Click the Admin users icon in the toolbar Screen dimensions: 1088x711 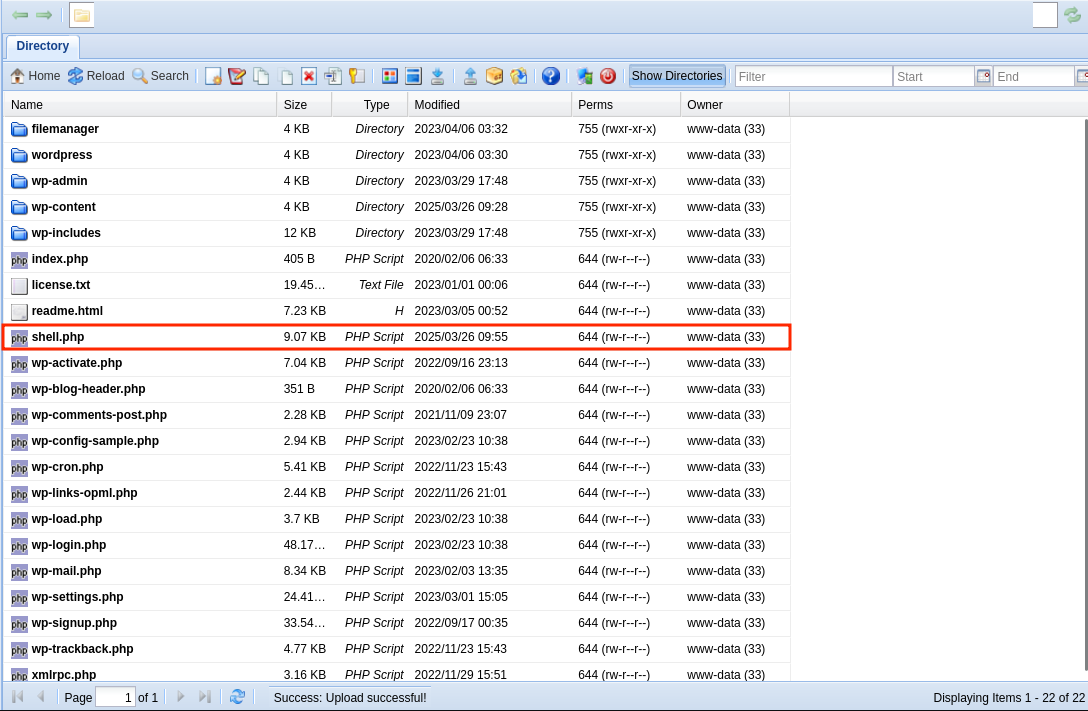[x=584, y=76]
